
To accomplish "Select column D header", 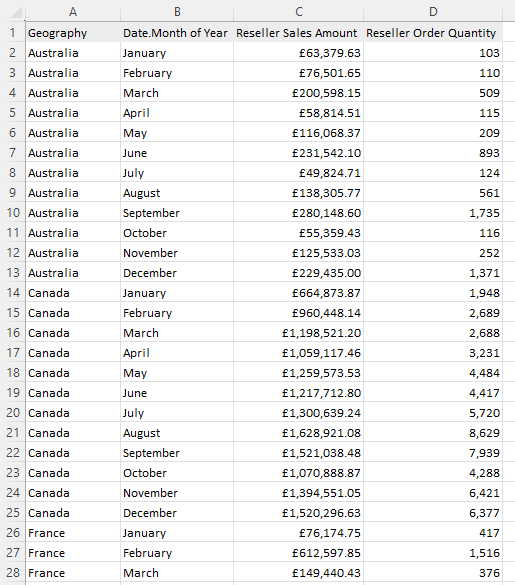I will tap(433, 12).
